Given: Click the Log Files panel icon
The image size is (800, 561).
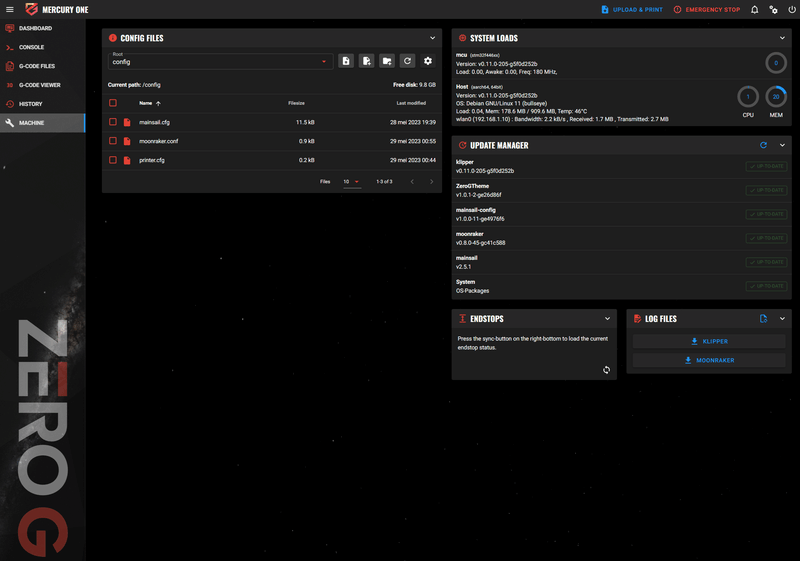Looking at the screenshot, I should click(637, 319).
